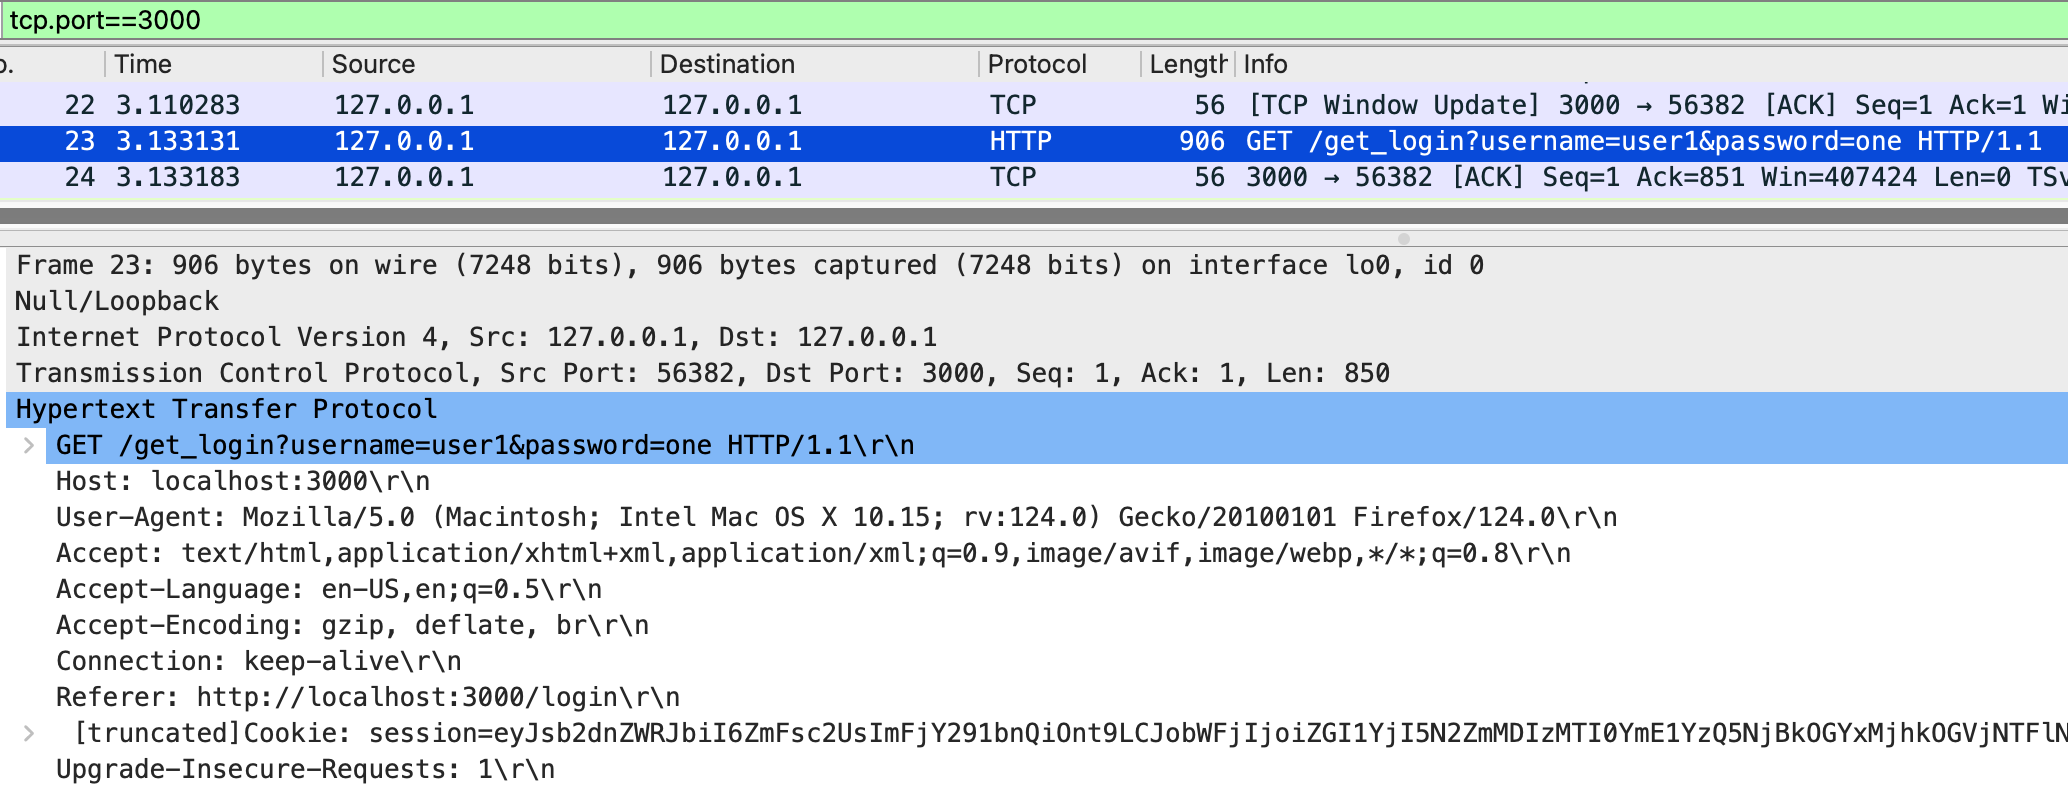Sort packets by the Source column header
Viewport: 2068px width, 790px height.
click(x=373, y=64)
